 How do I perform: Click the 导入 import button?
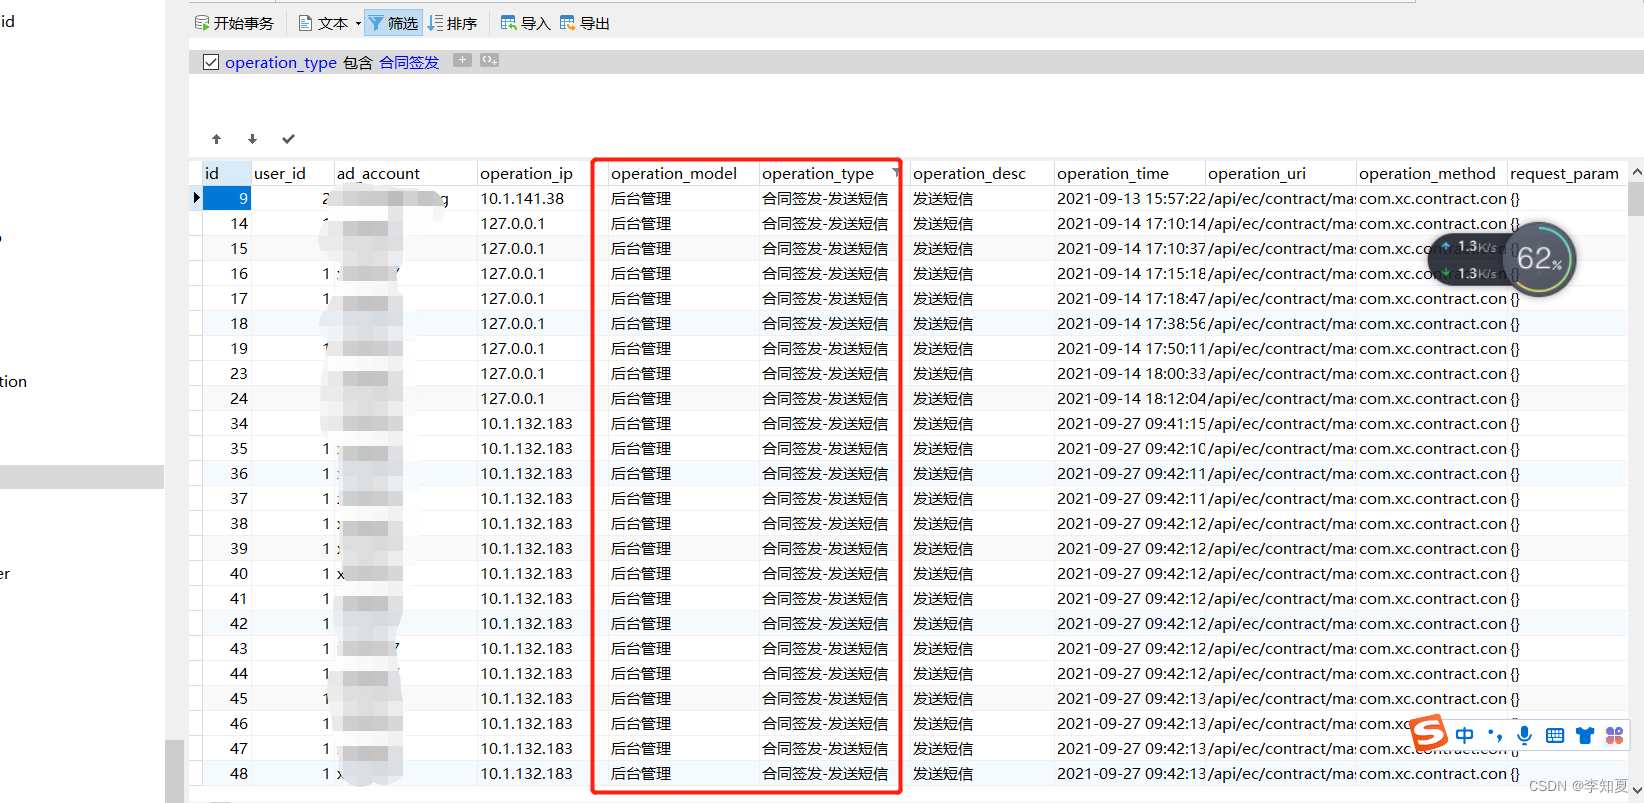pyautogui.click(x=525, y=23)
